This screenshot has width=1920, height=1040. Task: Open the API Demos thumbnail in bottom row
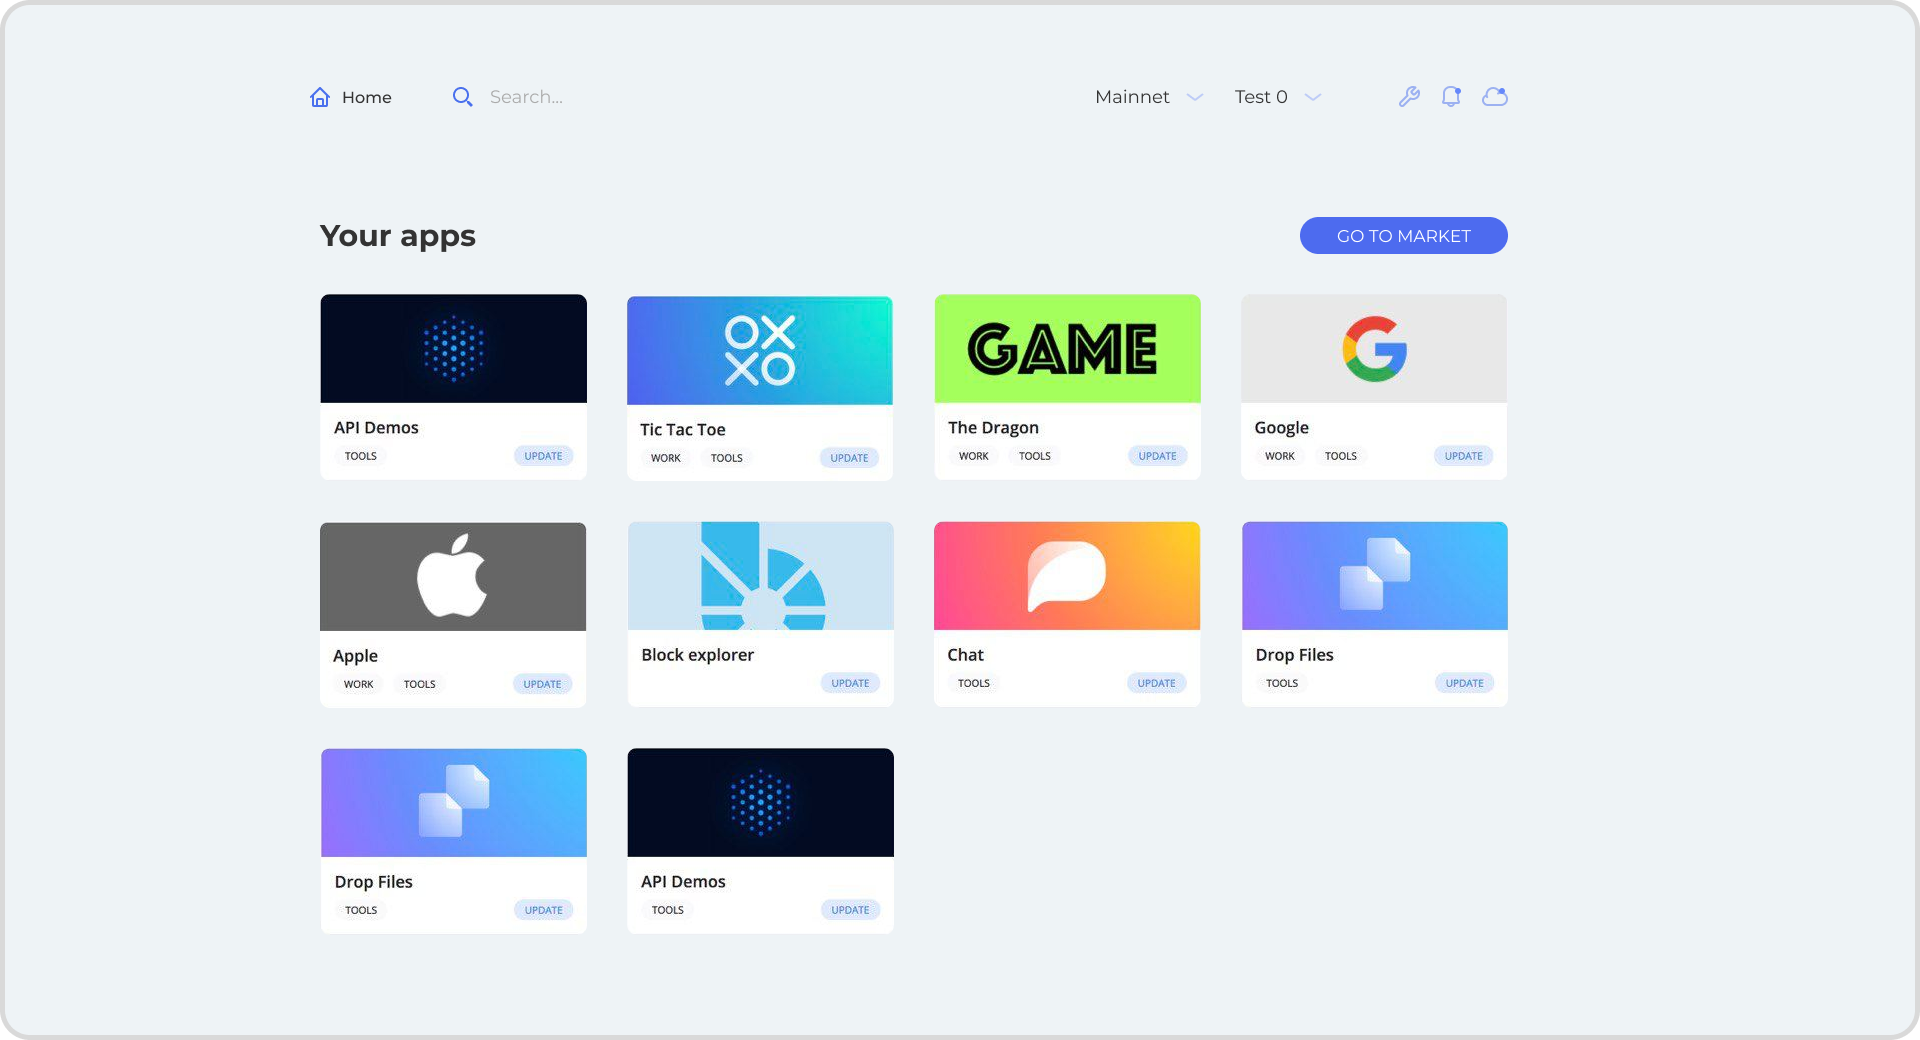(761, 802)
